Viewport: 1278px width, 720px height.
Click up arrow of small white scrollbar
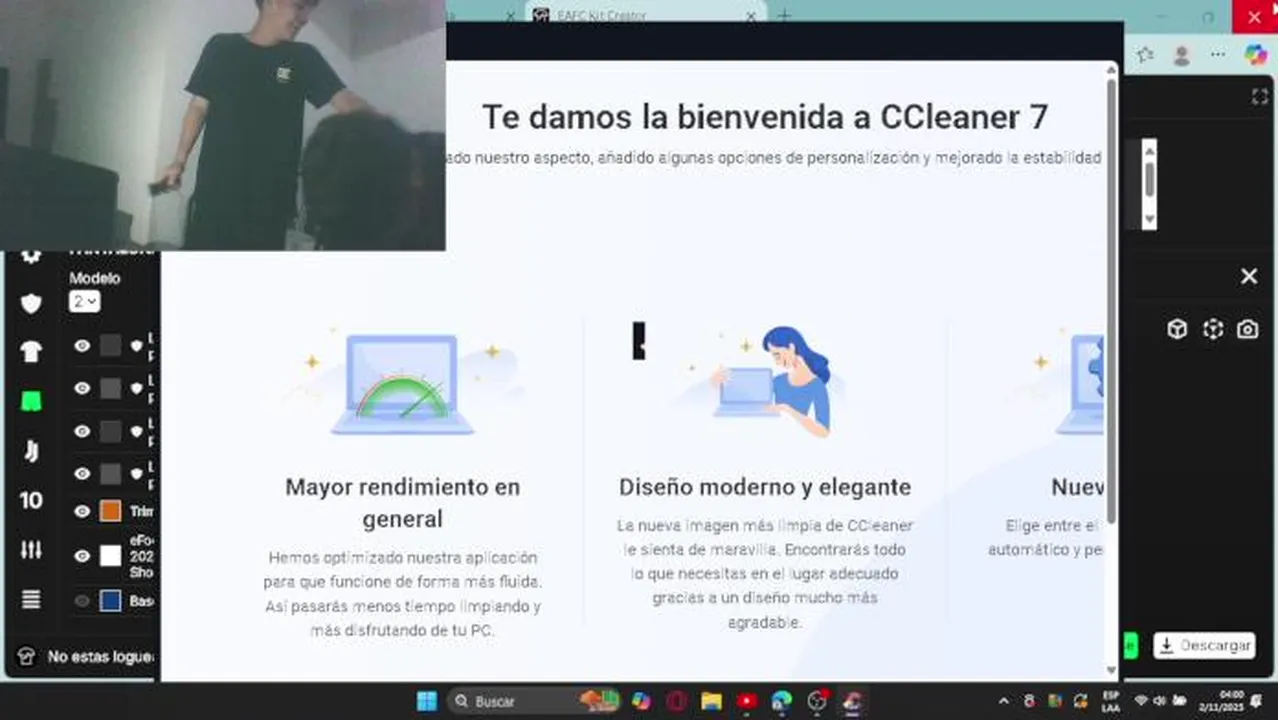(x=1149, y=150)
